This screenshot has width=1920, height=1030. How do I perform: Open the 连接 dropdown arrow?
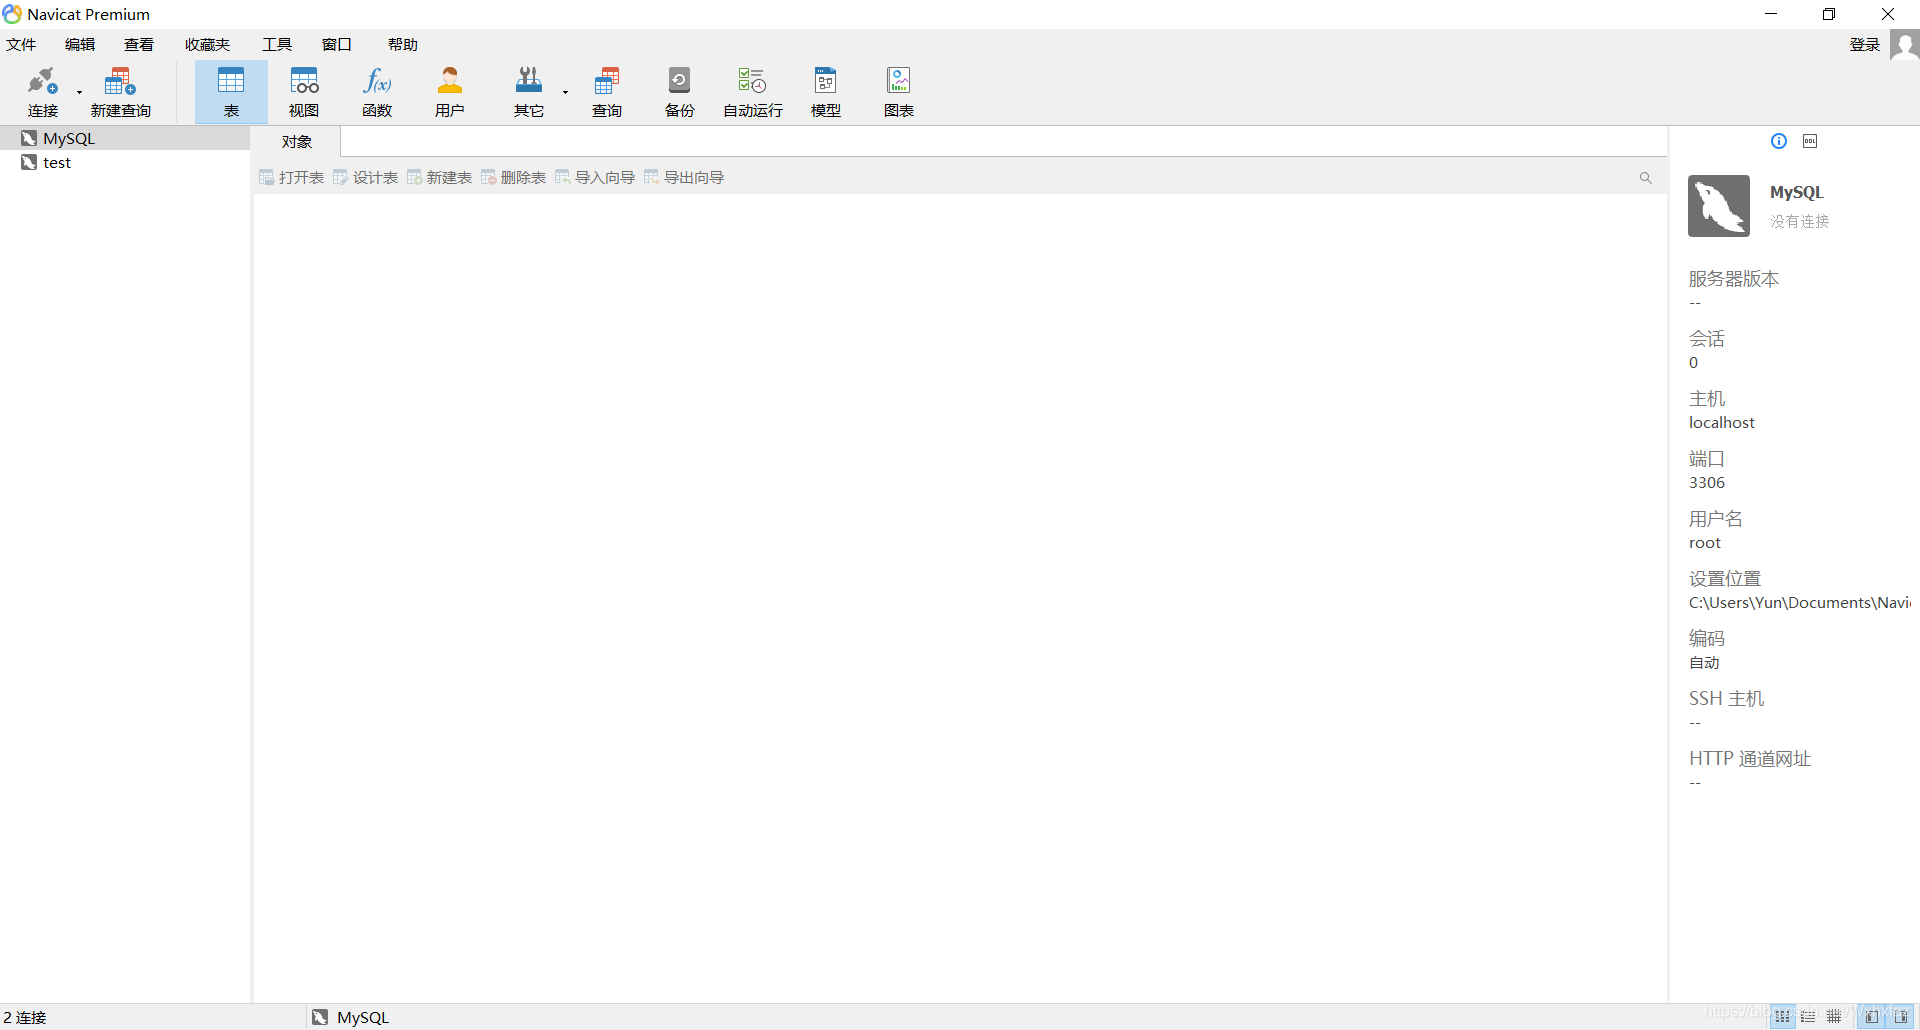point(80,93)
